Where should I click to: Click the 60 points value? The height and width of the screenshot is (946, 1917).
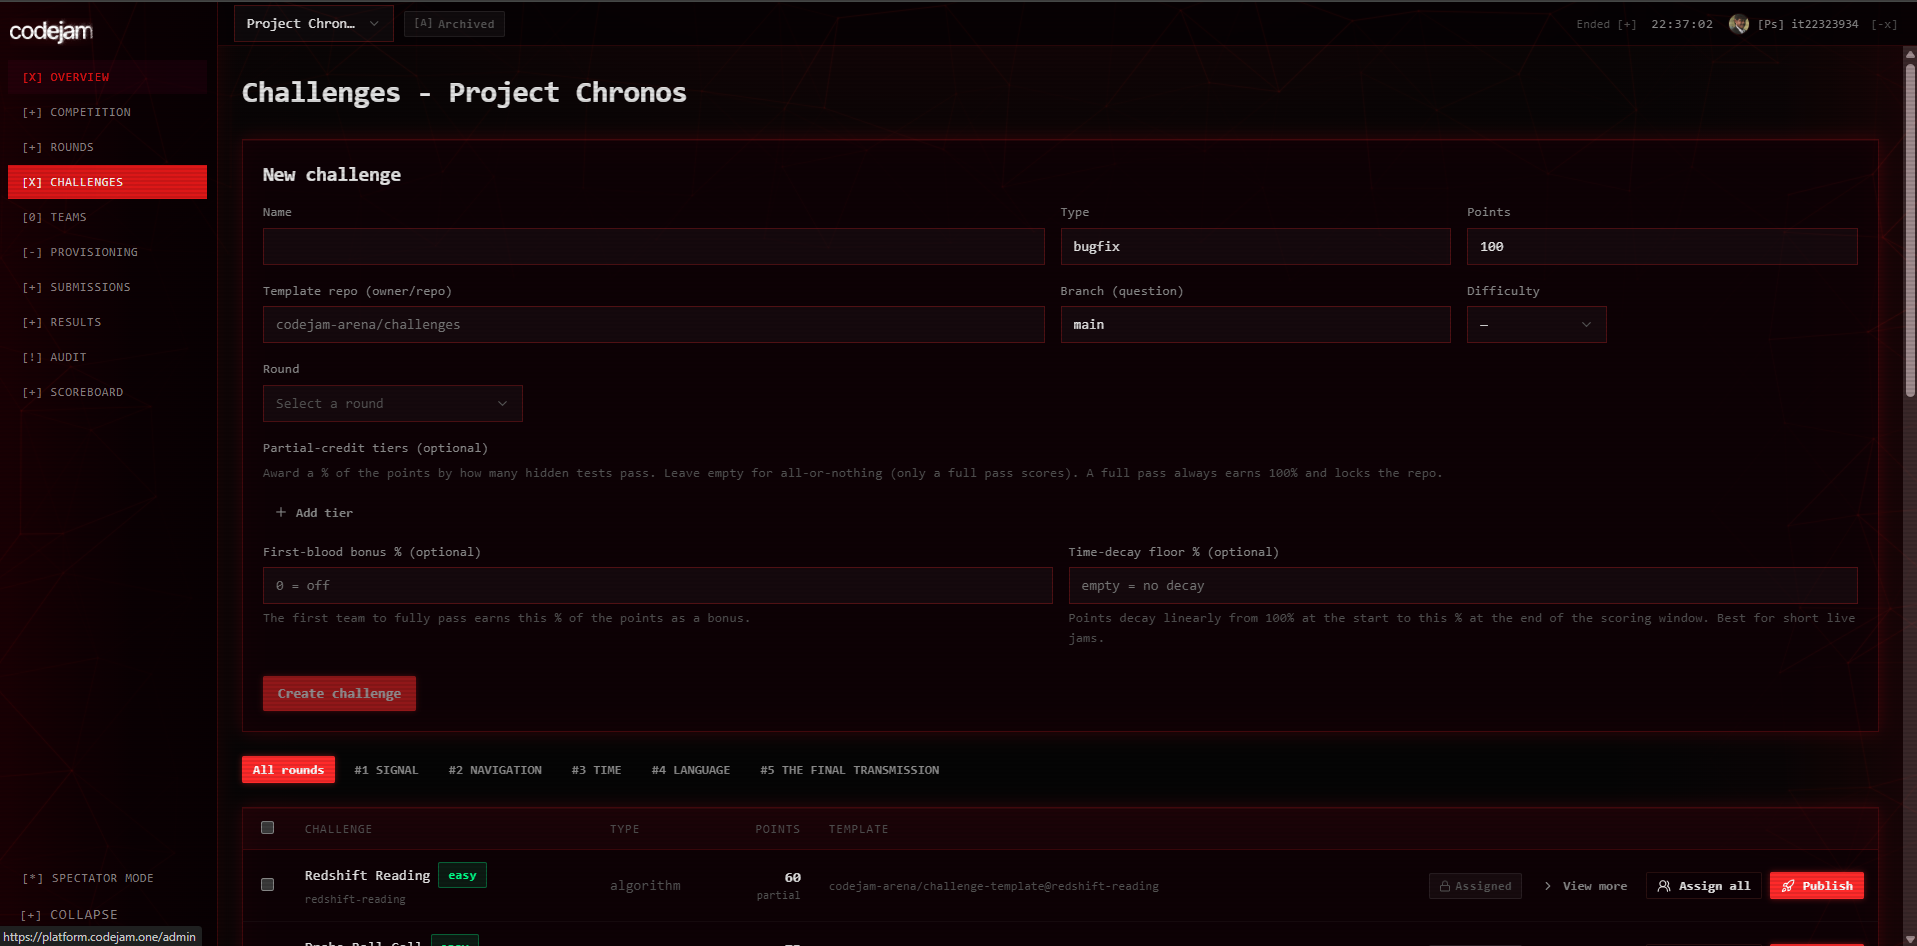point(792,878)
